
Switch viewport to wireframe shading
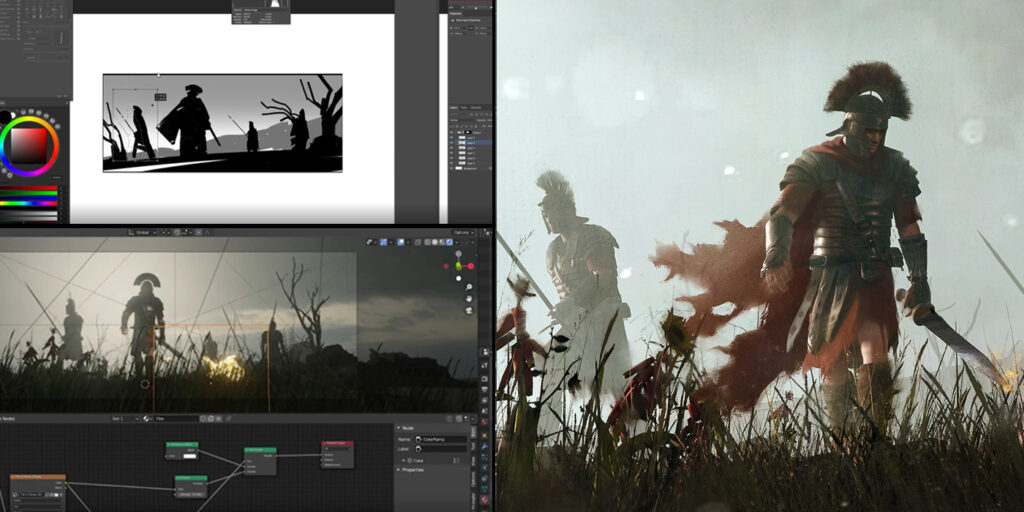pos(427,242)
